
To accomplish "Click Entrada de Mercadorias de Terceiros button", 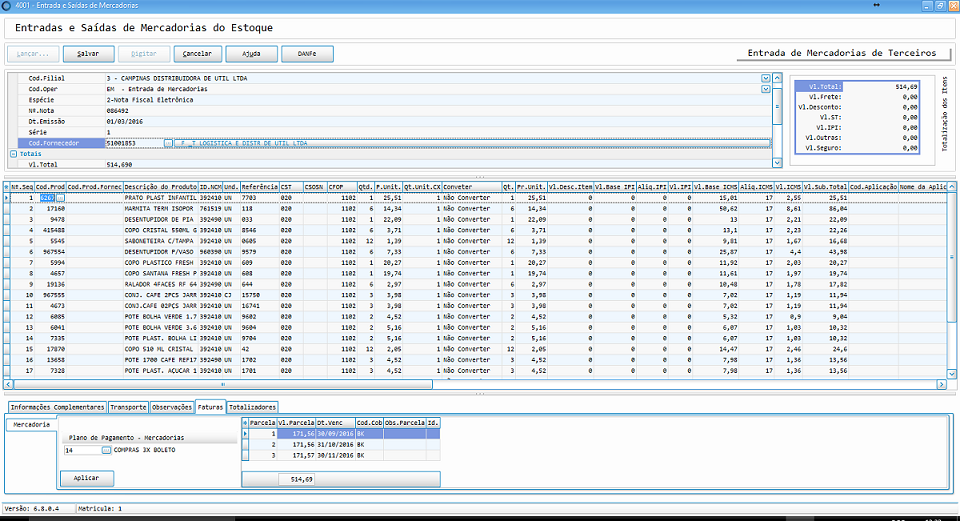I will coord(842,53).
